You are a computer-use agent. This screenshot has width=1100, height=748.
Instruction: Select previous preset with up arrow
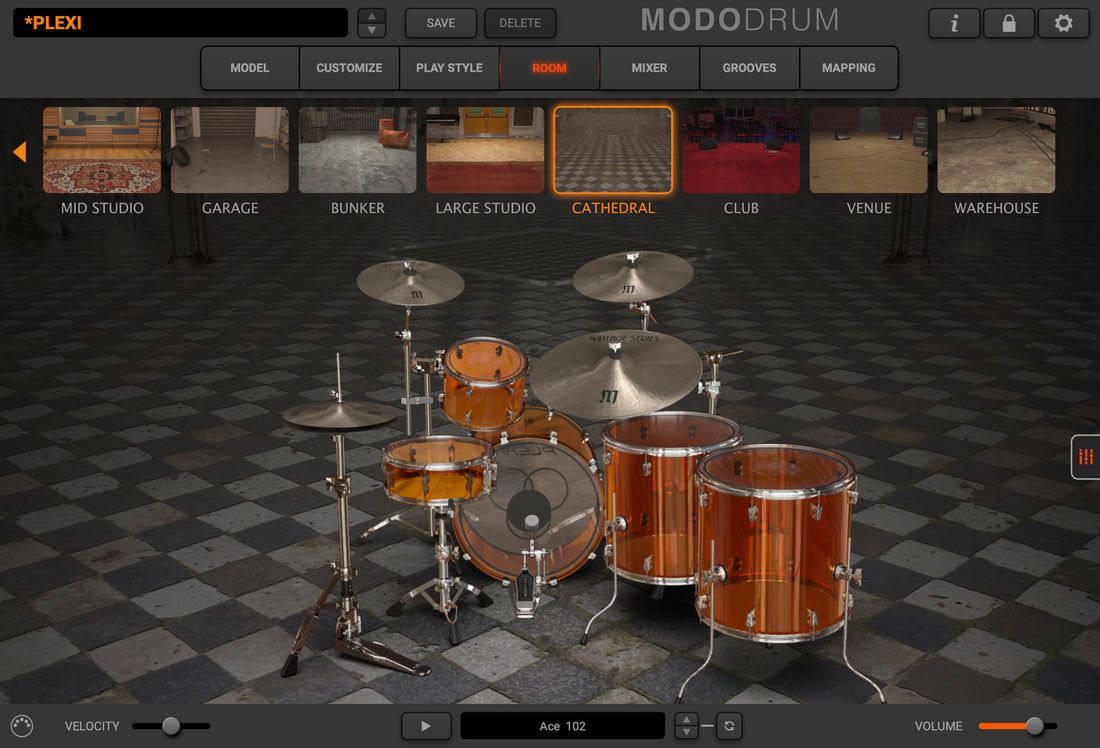click(372, 16)
